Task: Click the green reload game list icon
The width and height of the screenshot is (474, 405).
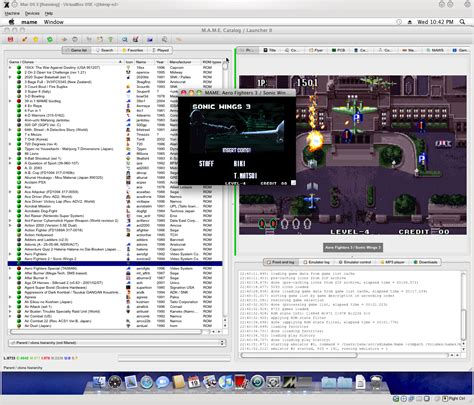Action: (x=50, y=39)
